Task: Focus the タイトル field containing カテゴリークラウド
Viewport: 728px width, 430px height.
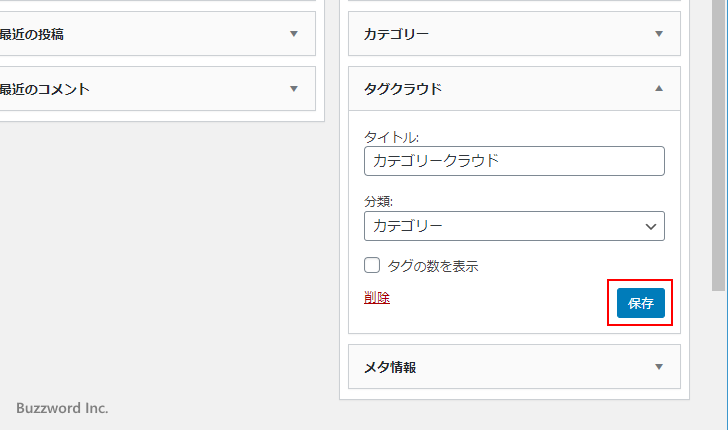Action: (x=514, y=161)
